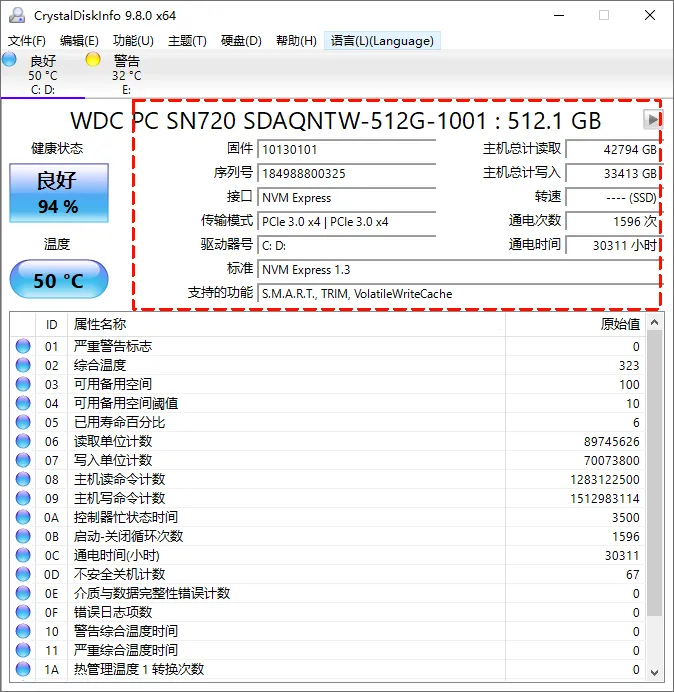Close the CrystalDiskInfo window
Screen dimensions: 674x692
(650, 15)
